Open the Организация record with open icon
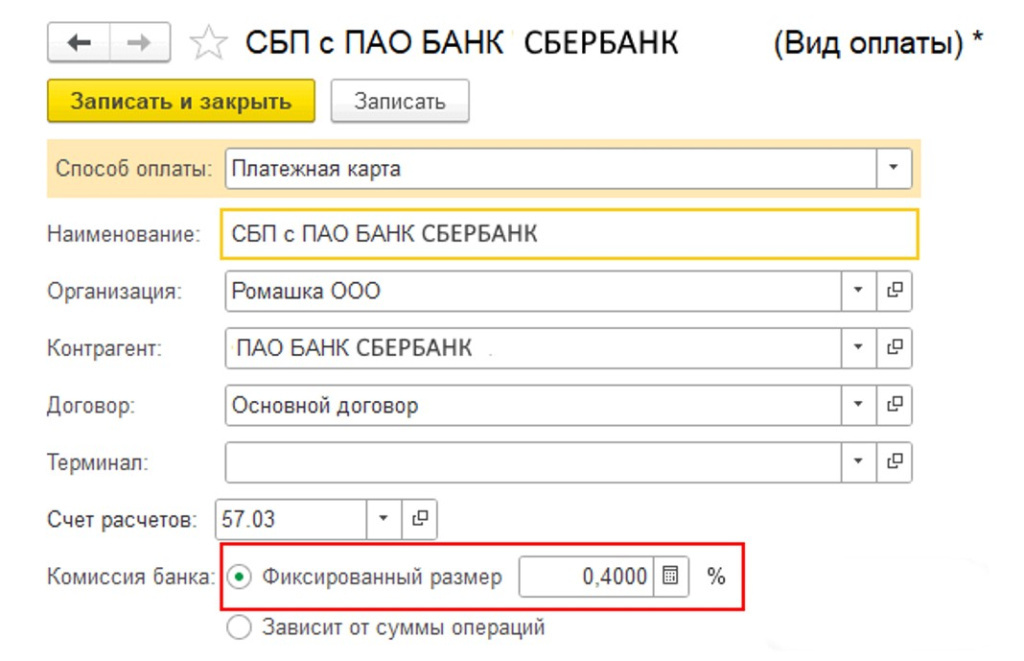 tap(895, 291)
